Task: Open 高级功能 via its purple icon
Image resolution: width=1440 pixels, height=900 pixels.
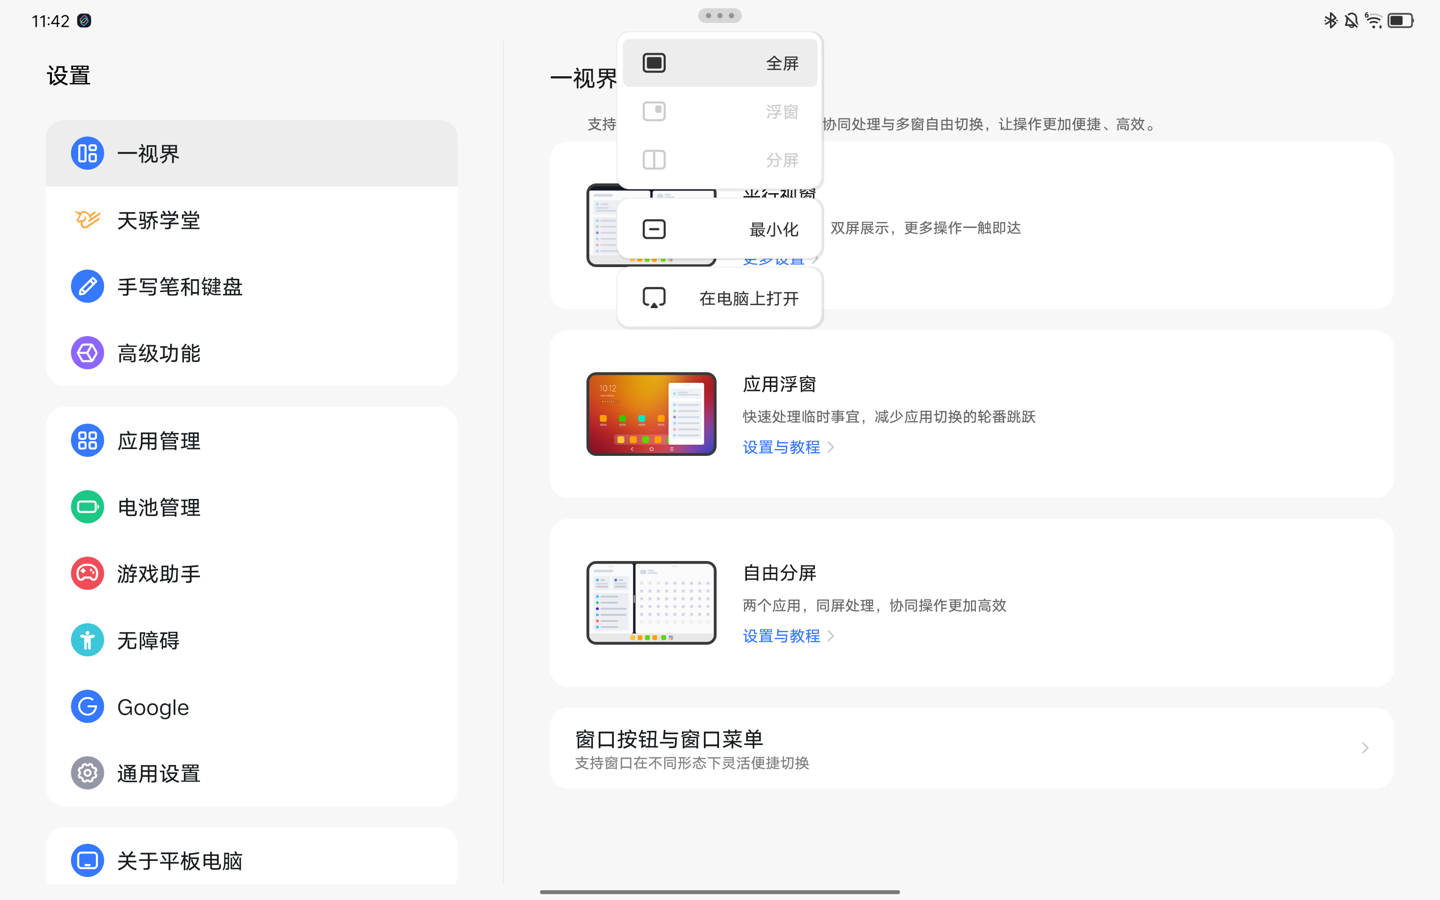Action: 87,353
